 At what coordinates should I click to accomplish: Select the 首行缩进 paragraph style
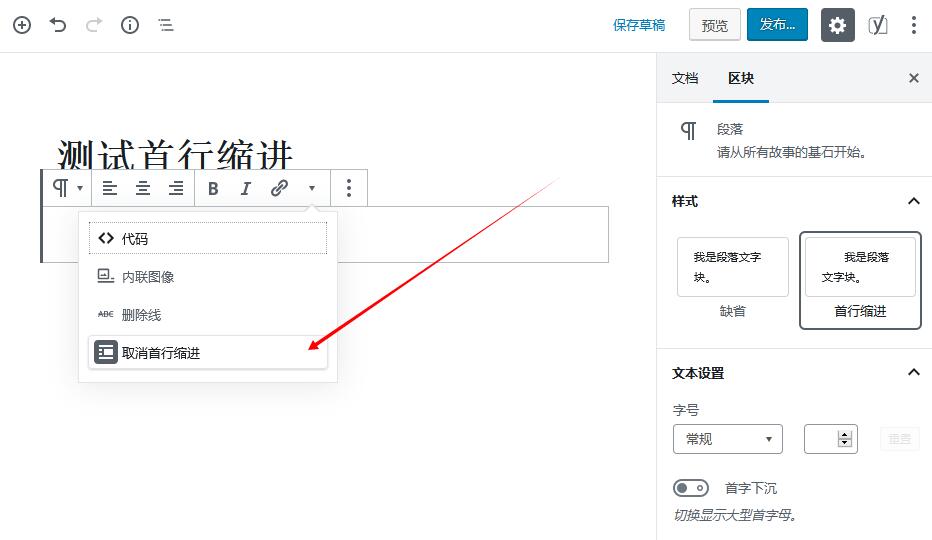[860, 280]
